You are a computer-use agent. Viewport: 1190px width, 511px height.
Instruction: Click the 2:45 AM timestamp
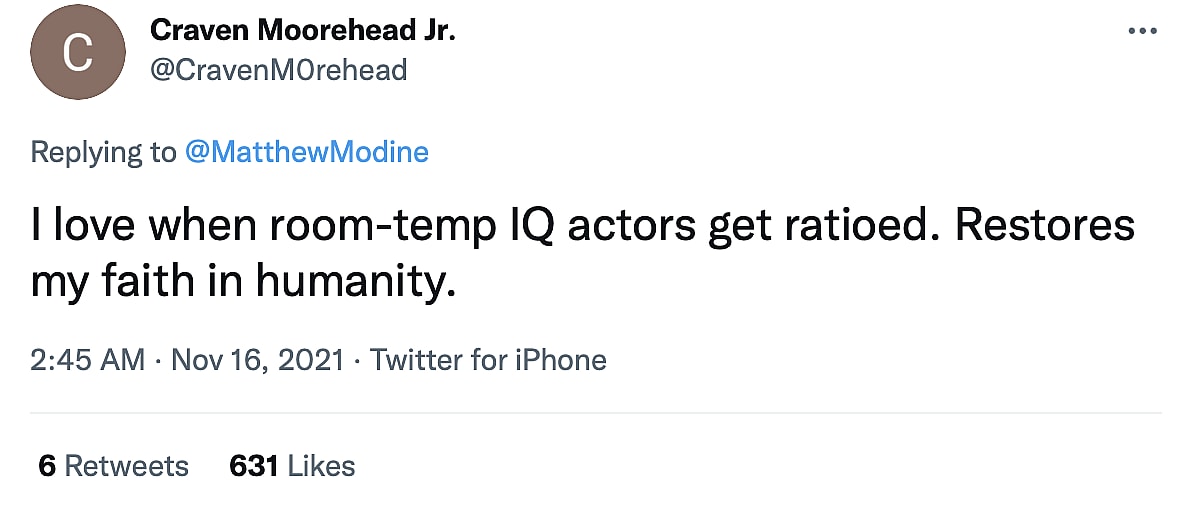(x=88, y=360)
